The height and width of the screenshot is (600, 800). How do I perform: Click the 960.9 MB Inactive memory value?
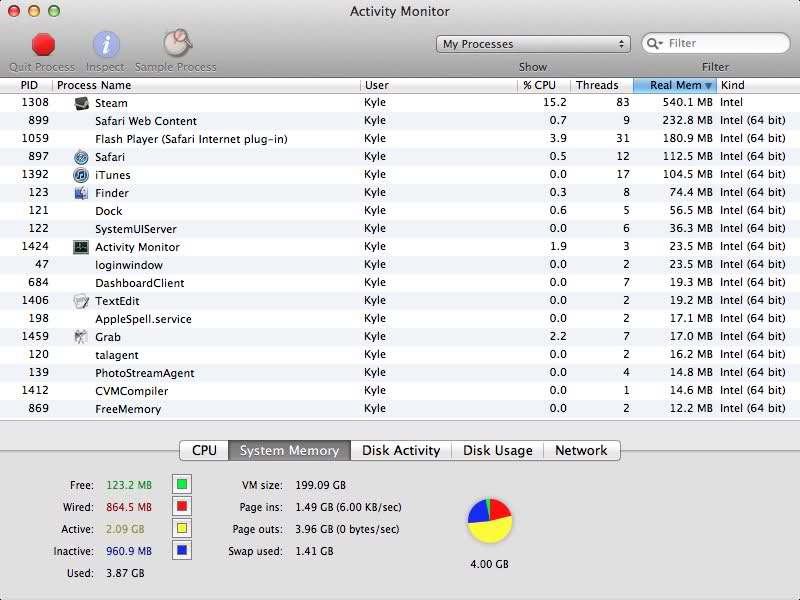tap(129, 551)
